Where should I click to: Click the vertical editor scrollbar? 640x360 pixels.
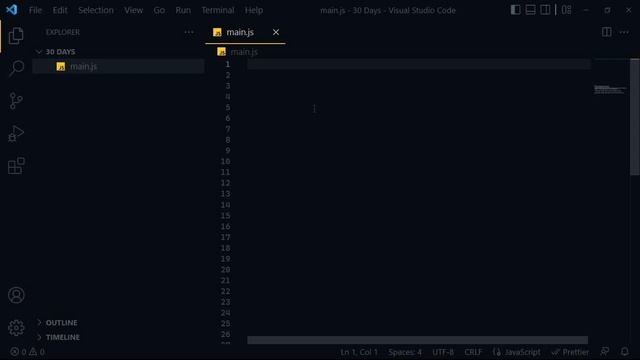pos(635,117)
